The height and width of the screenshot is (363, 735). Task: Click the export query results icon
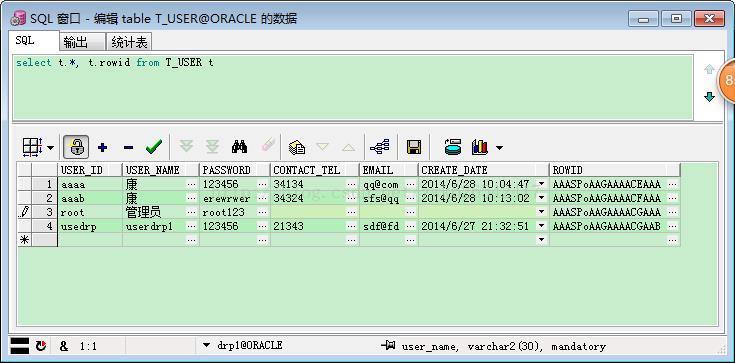pyautogui.click(x=453, y=147)
